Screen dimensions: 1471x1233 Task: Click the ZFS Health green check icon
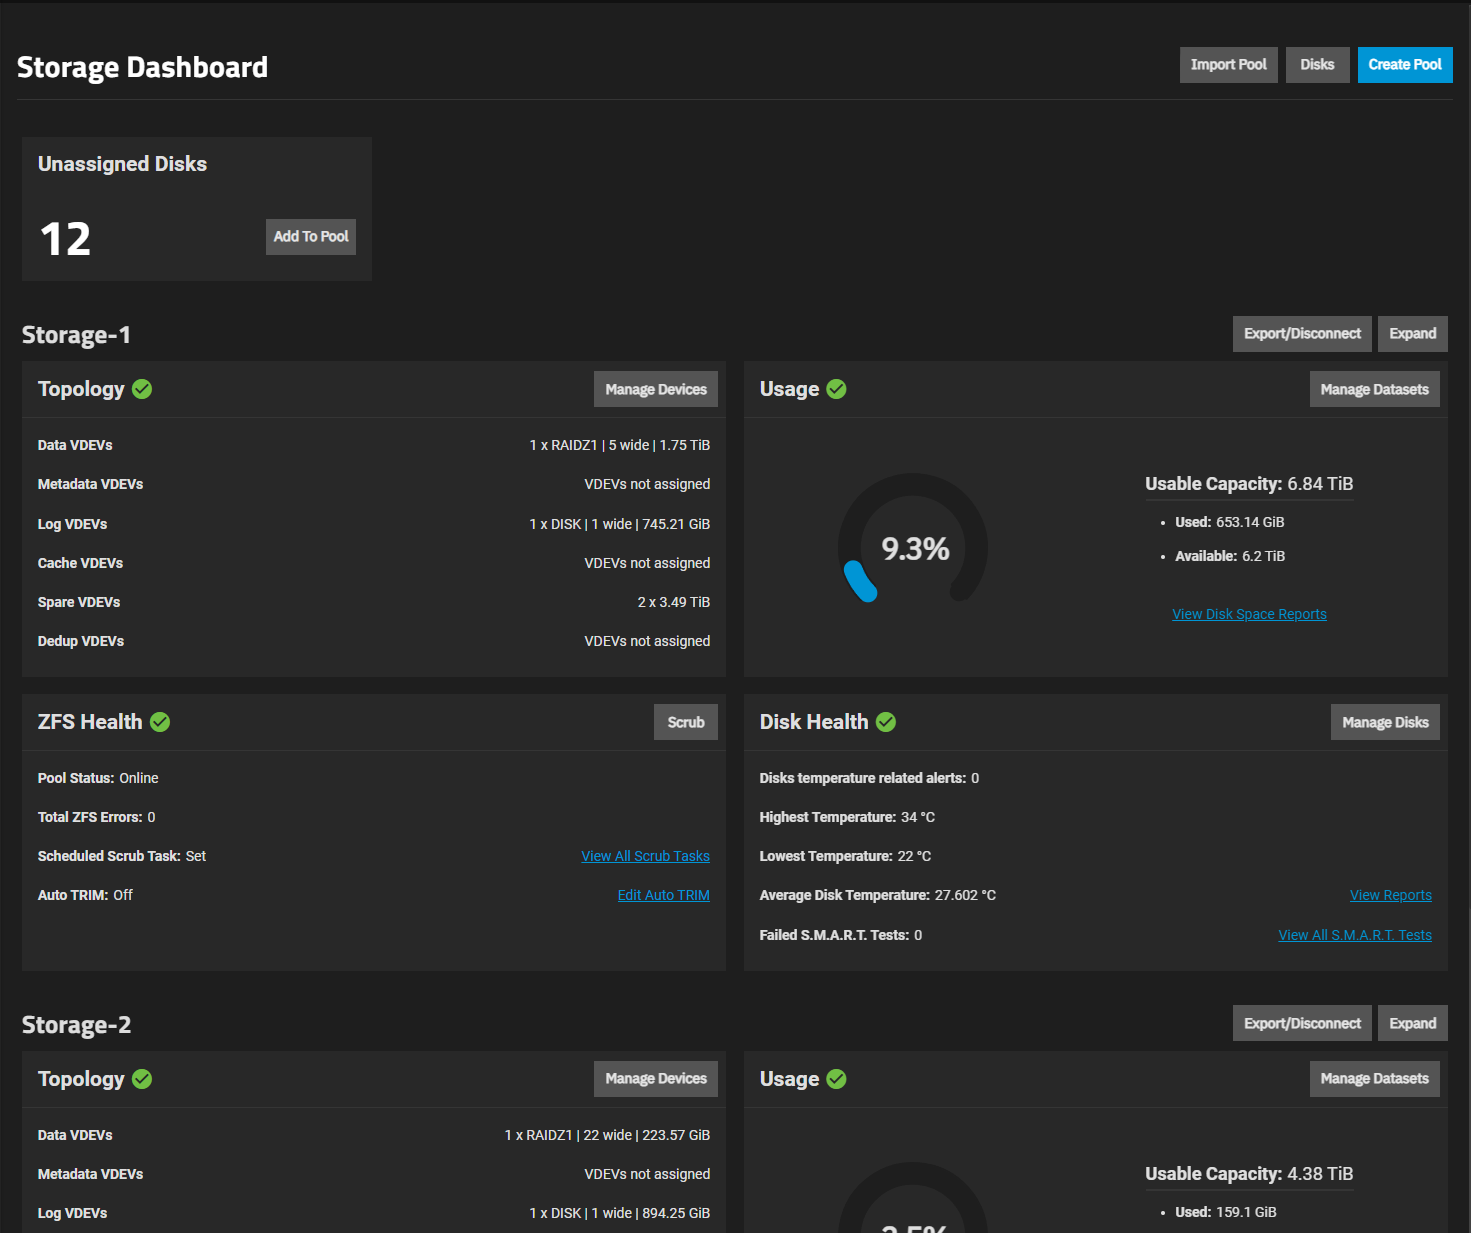[160, 722]
